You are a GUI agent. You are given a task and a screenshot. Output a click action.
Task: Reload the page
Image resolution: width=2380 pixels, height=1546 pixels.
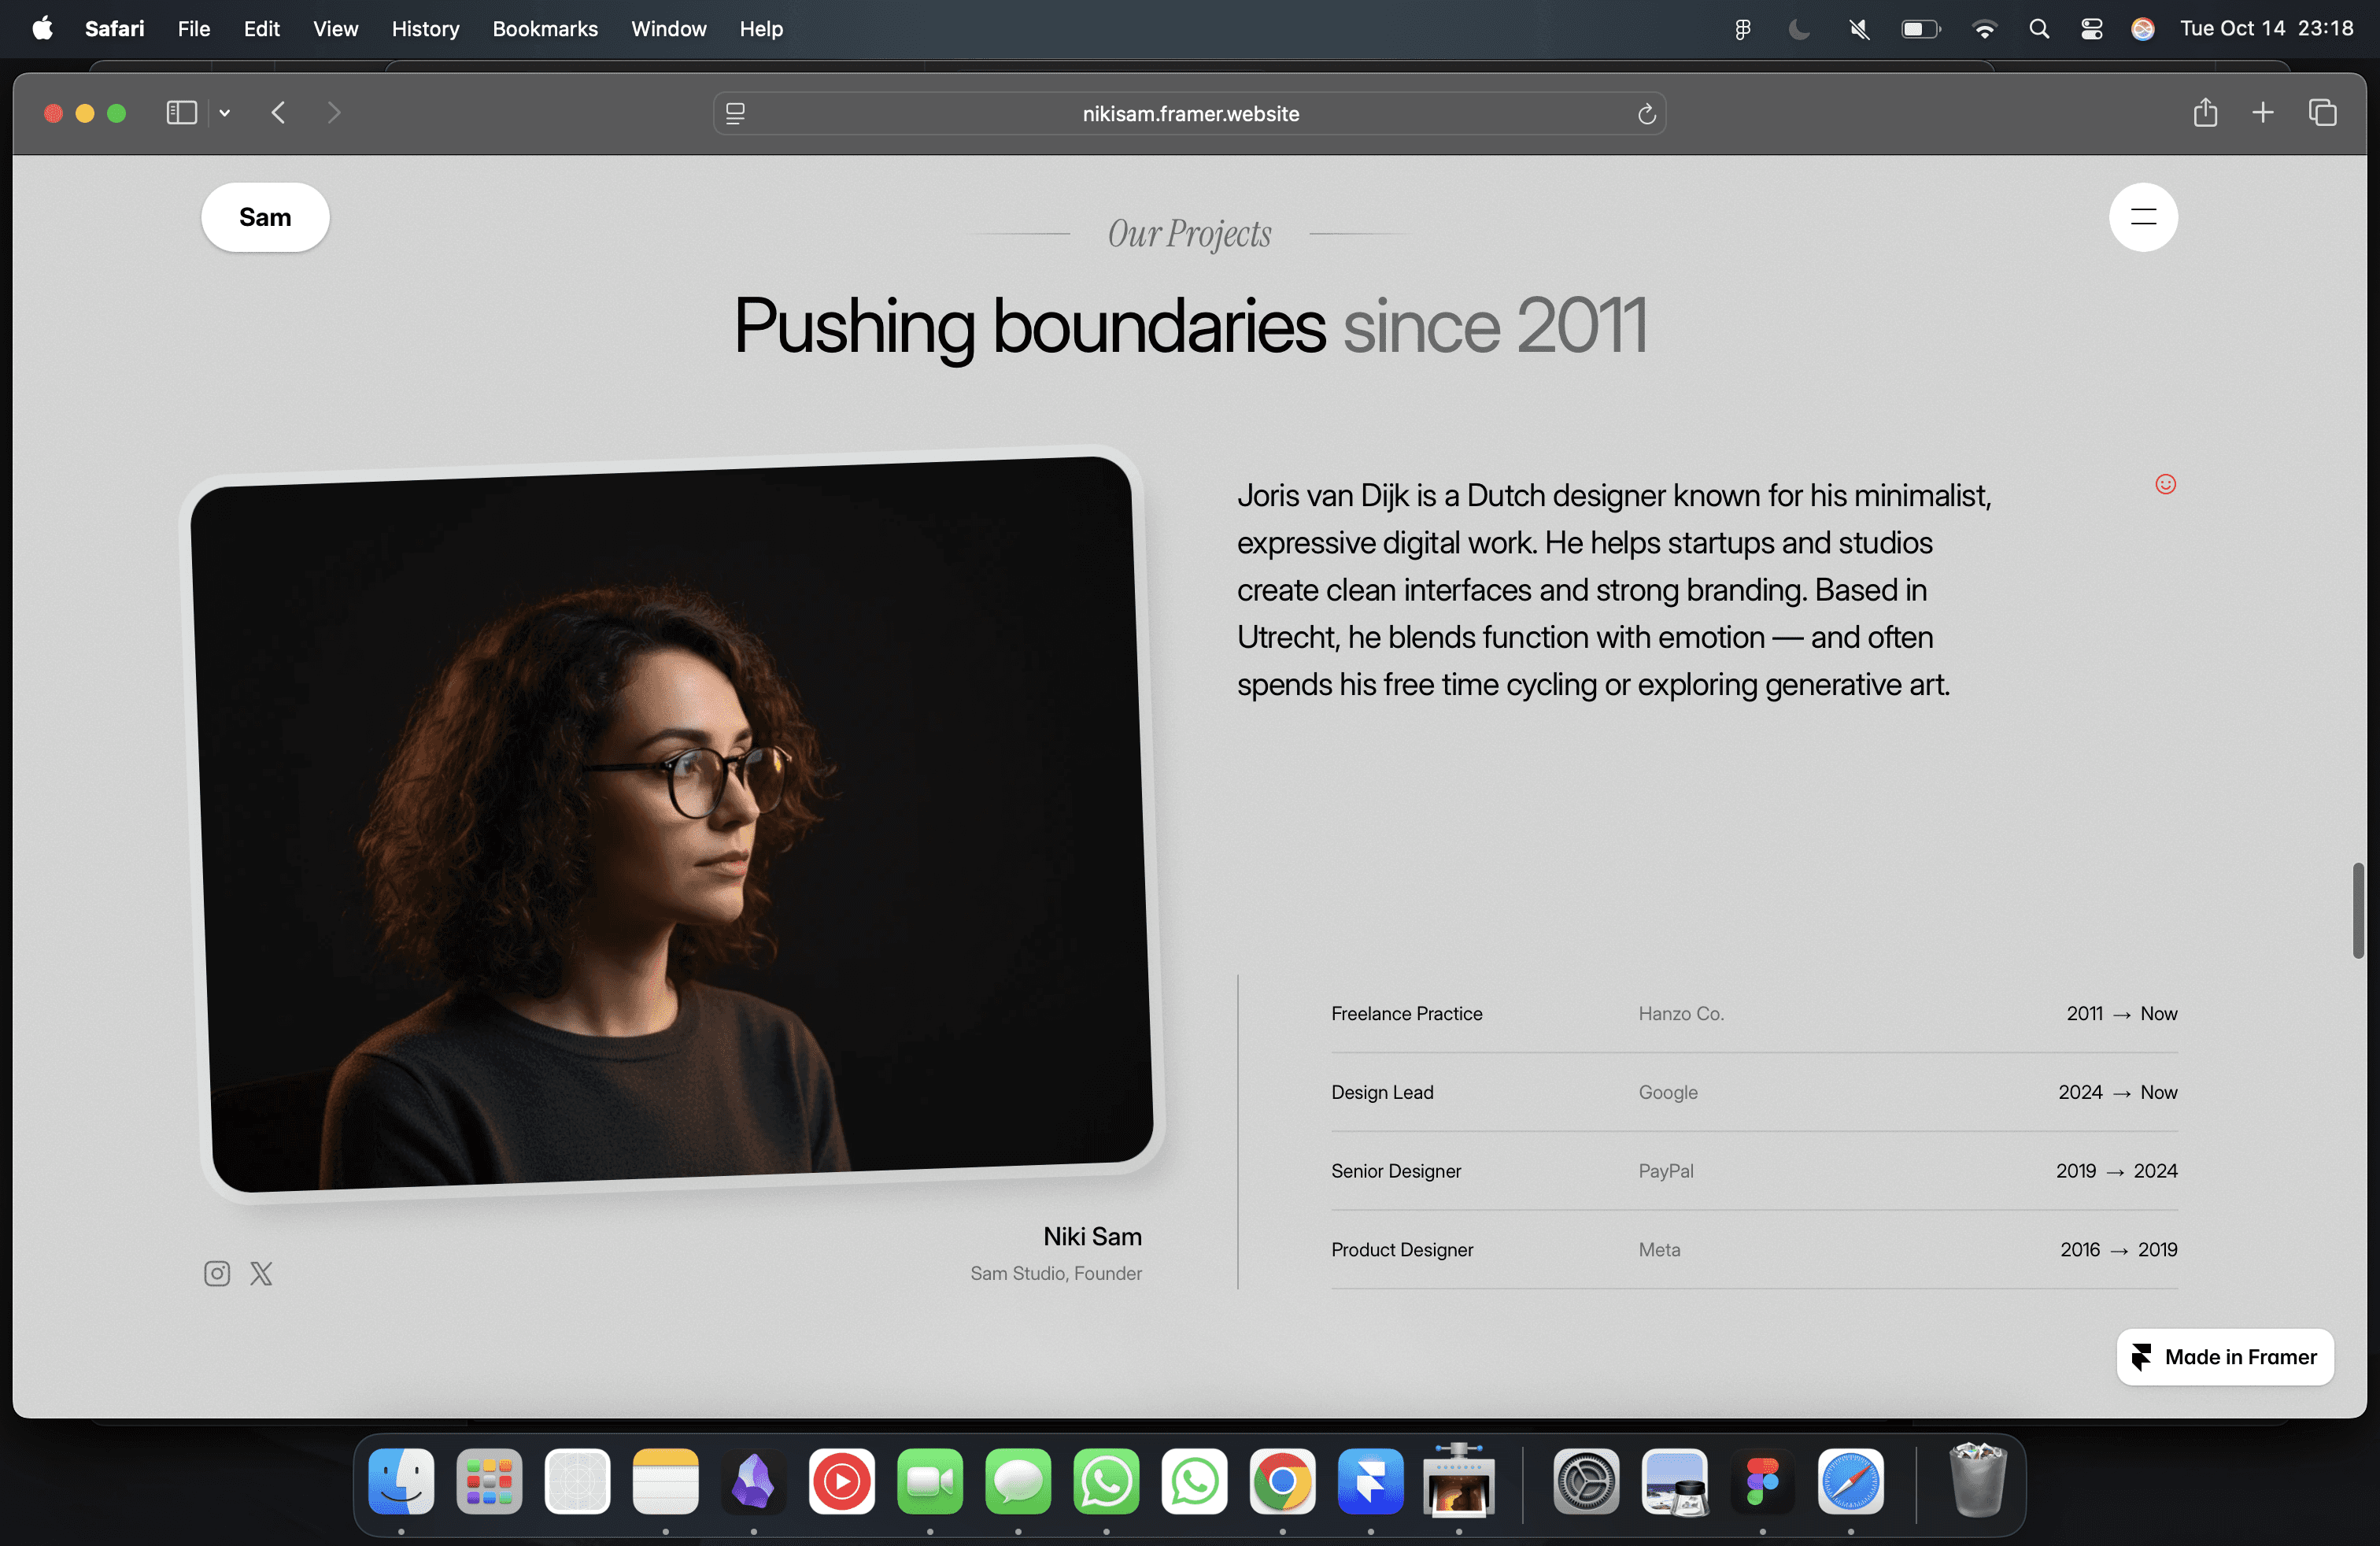point(1646,114)
